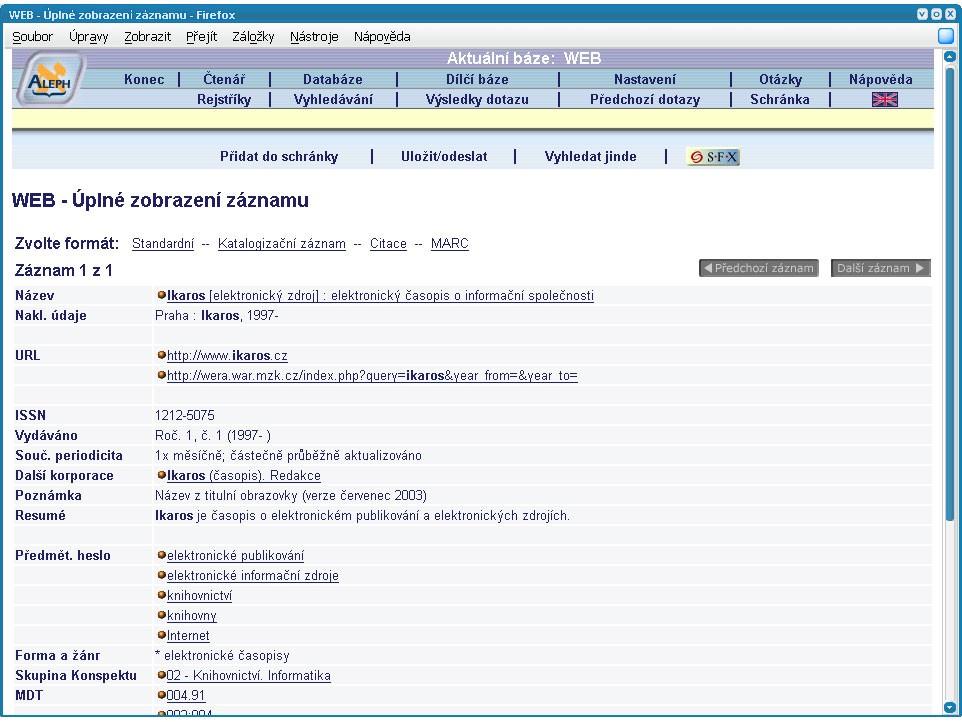Click the Předchozí záznam button
This screenshot has width=962, height=722.
point(759,268)
